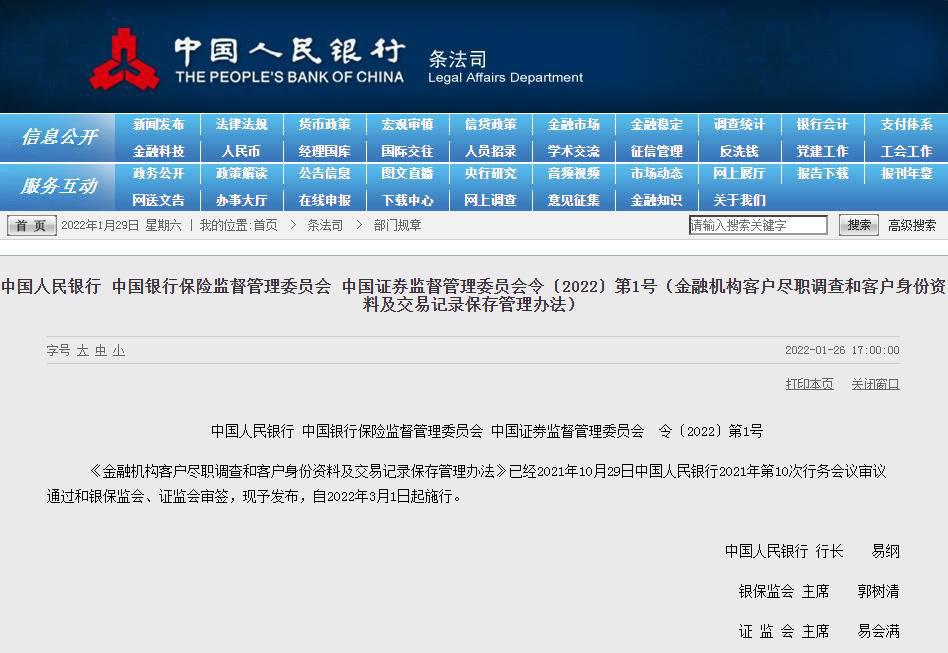Focus the keyword search input field

coord(758,226)
